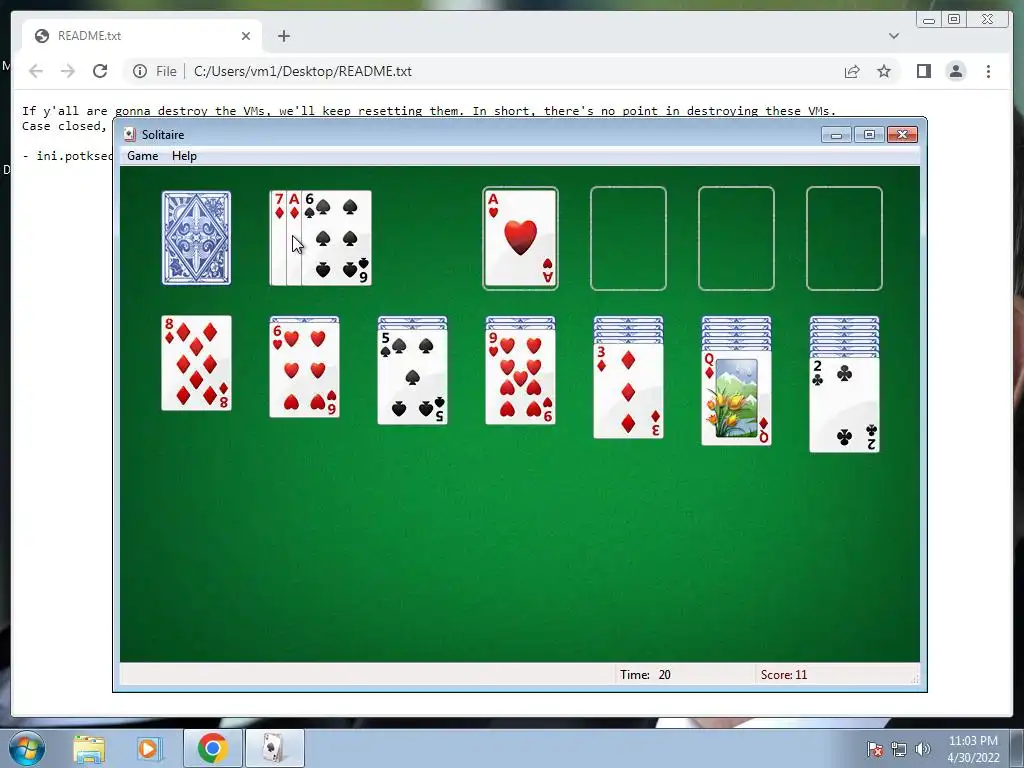The width and height of the screenshot is (1024, 768).
Task: Select the 6 of hearts card
Action: click(304, 370)
